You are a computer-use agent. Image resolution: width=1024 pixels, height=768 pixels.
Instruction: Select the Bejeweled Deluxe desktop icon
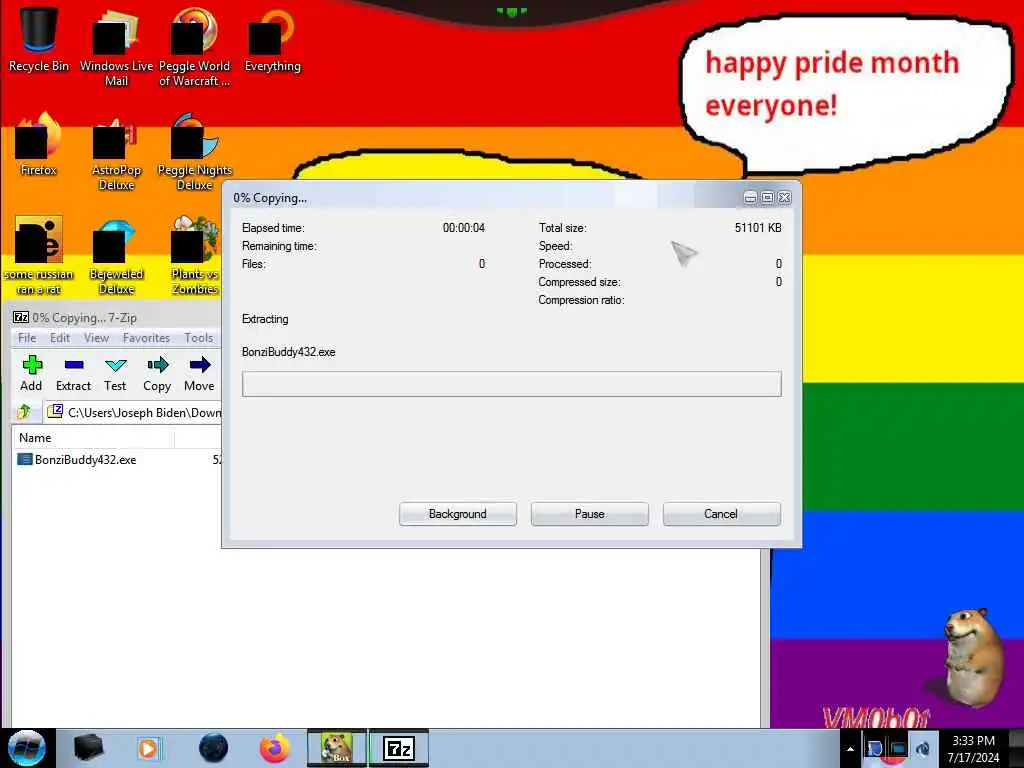116,256
